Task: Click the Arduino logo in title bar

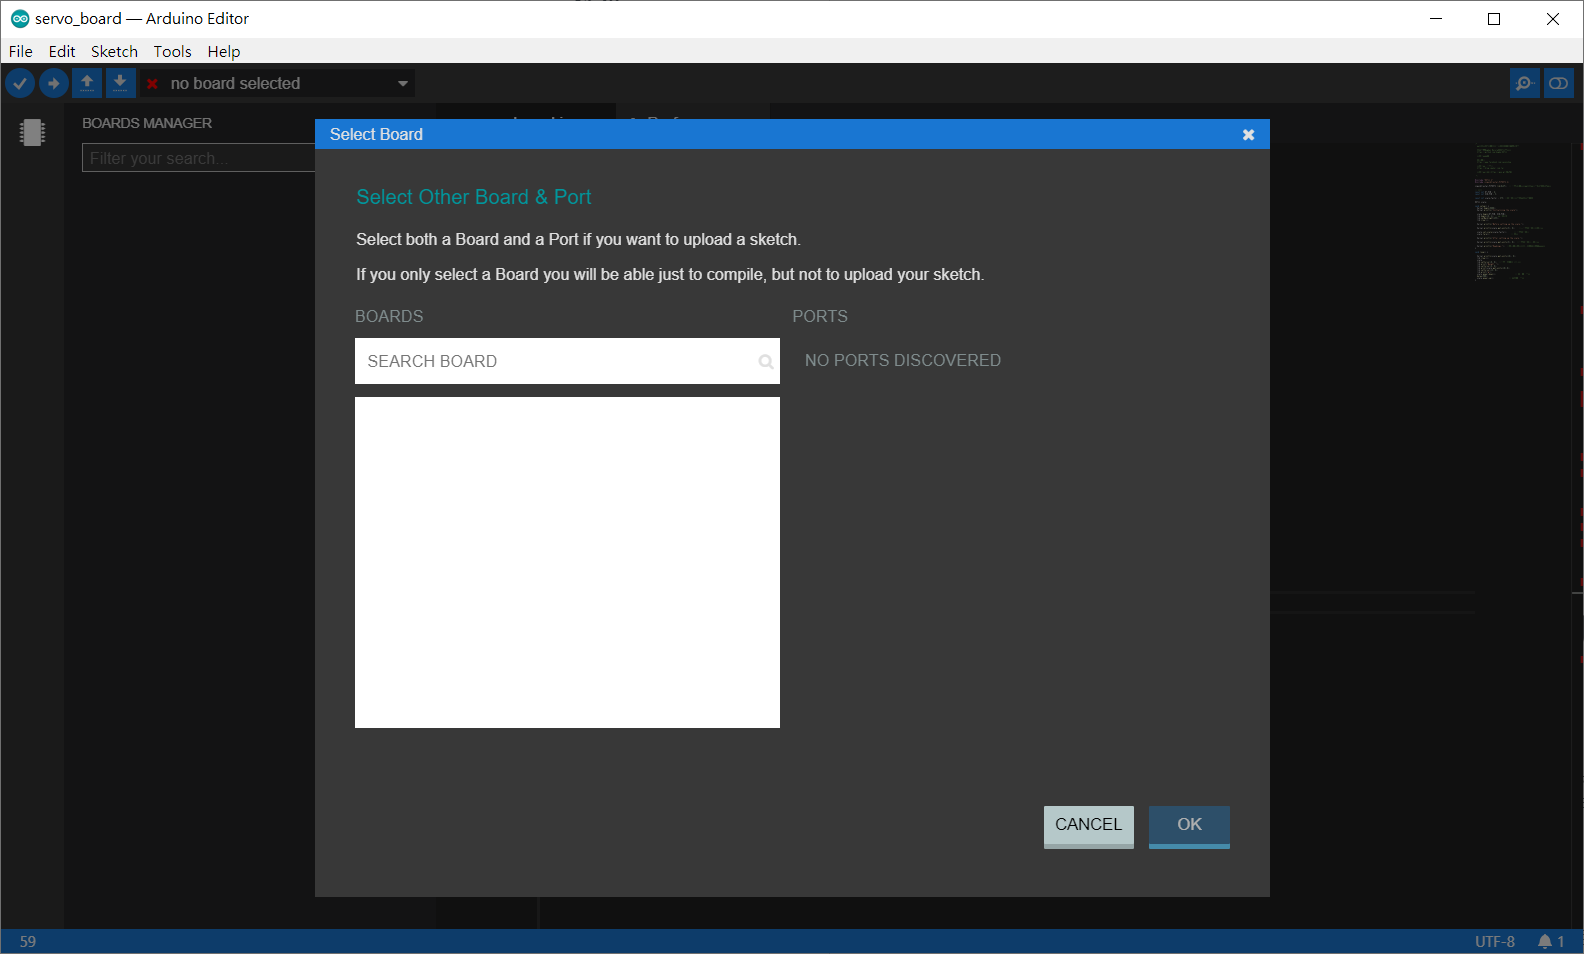Action: pos(20,19)
